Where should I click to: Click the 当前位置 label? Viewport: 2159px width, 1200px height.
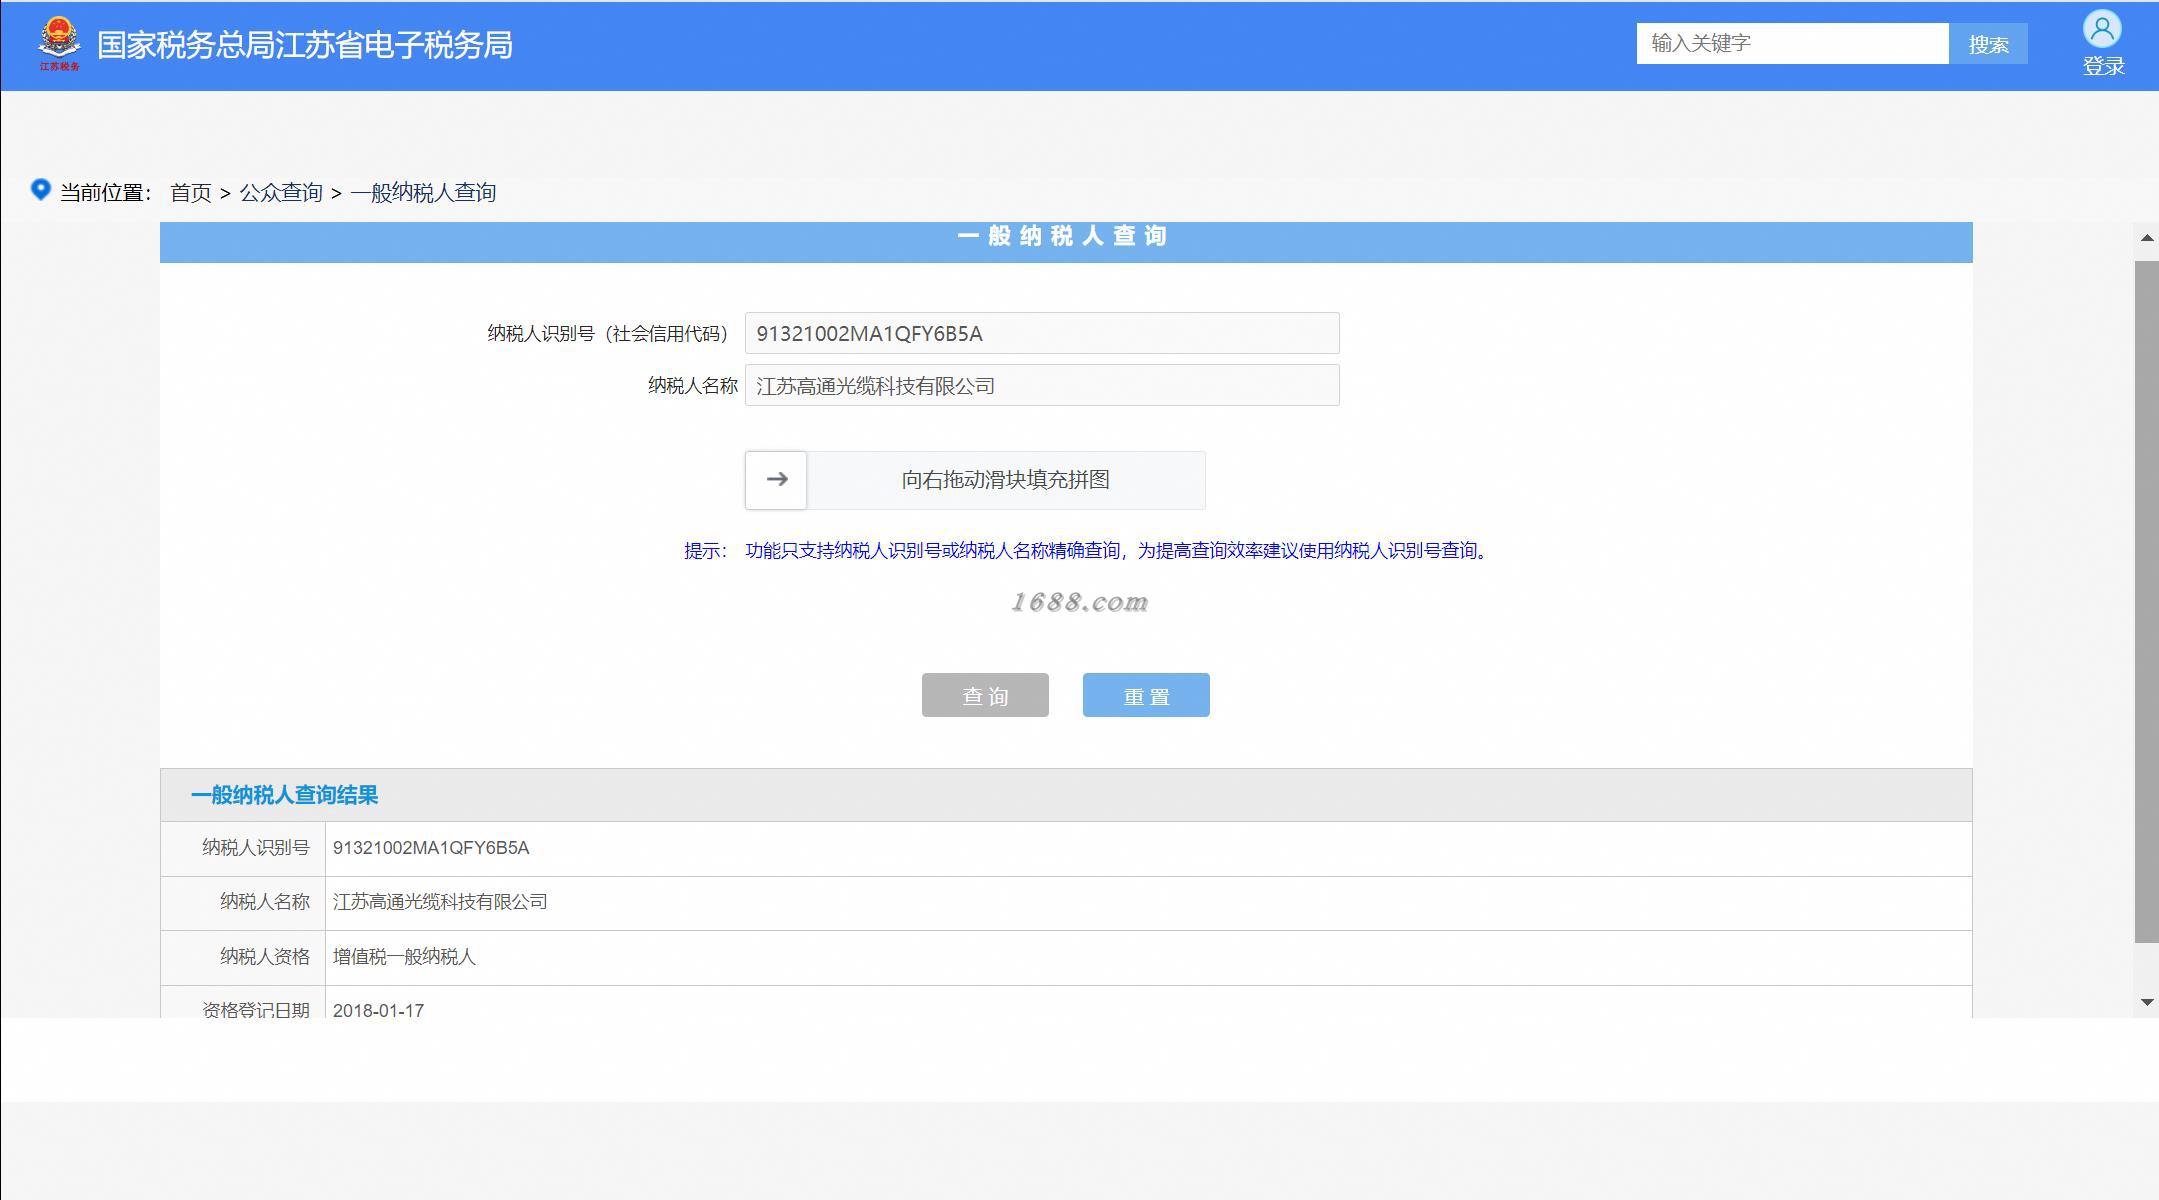(x=105, y=193)
